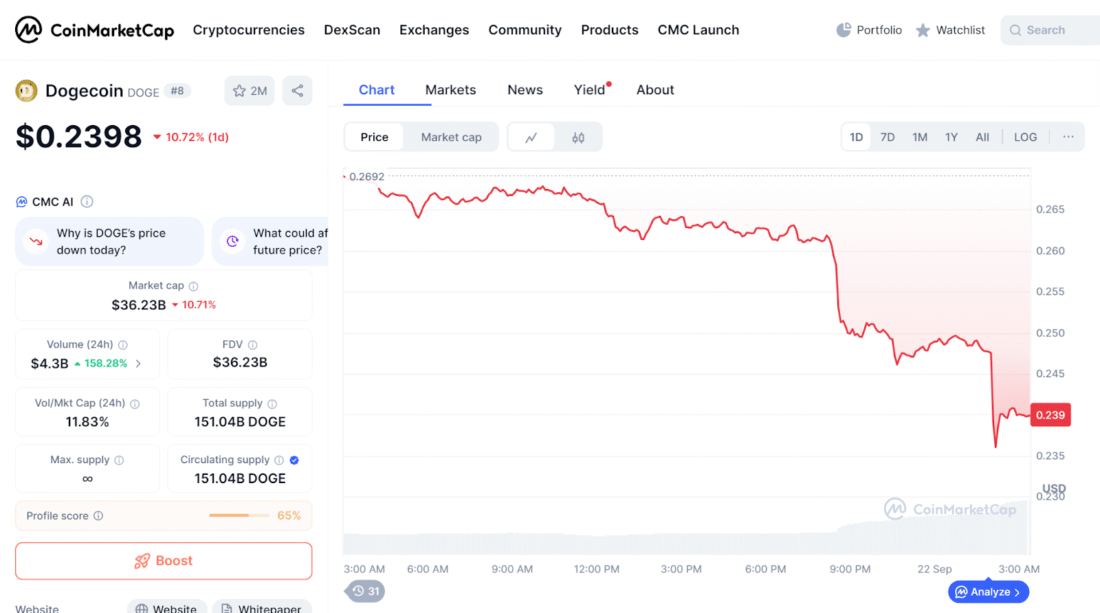Add Dogecoin to watchlist via star 2M
The height and width of the screenshot is (613, 1100).
(x=250, y=90)
